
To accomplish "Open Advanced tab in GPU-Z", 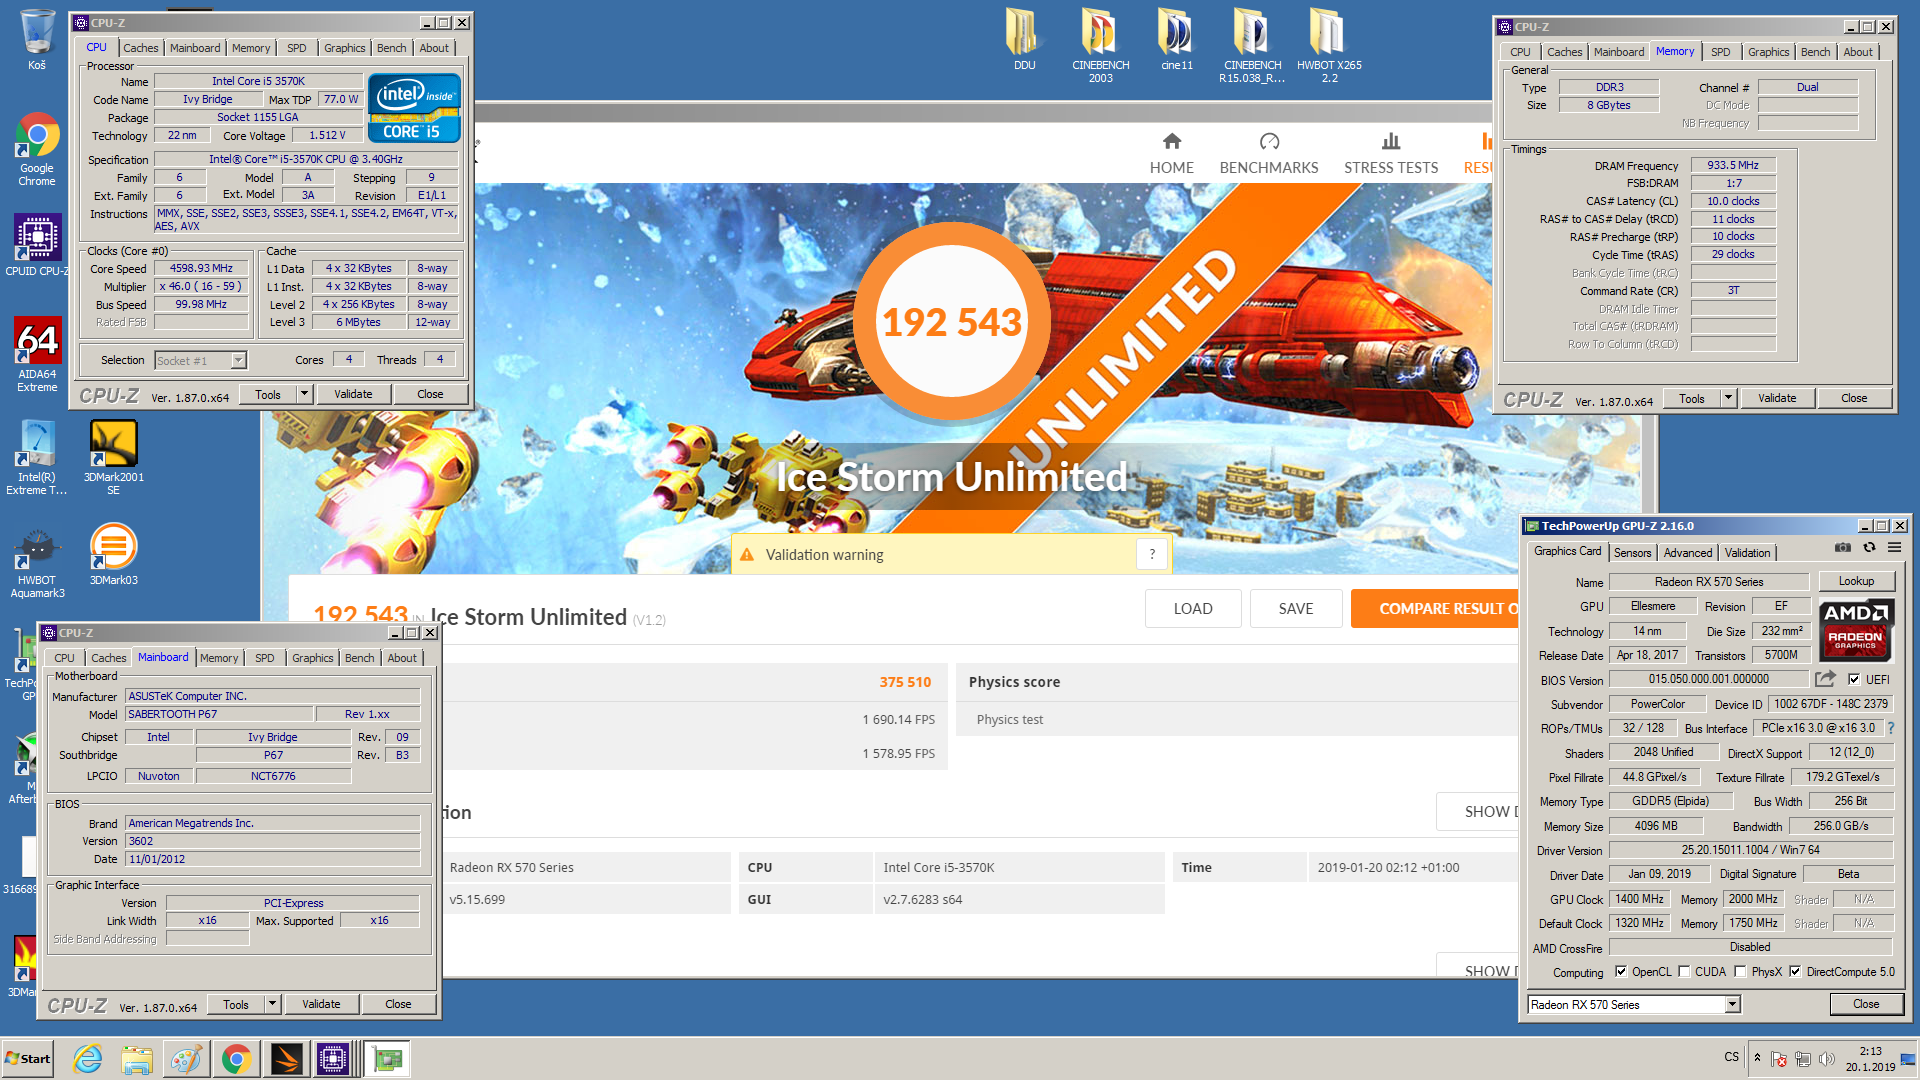I will (x=1688, y=553).
